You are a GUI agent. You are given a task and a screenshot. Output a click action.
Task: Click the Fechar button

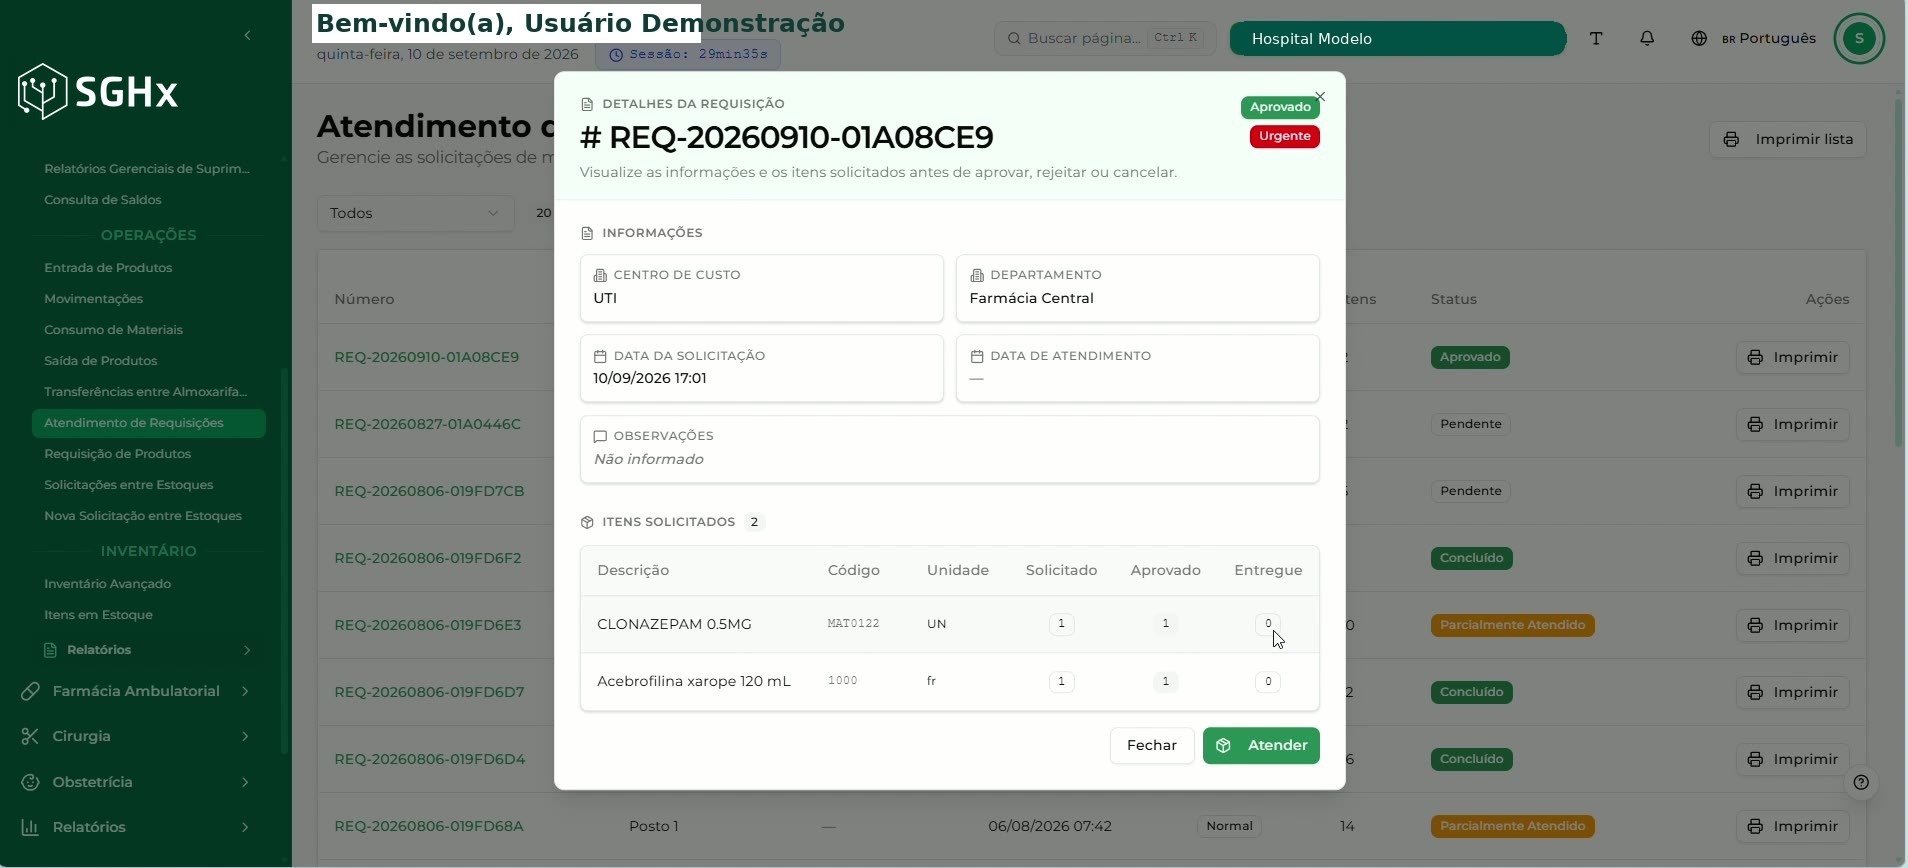(x=1152, y=745)
